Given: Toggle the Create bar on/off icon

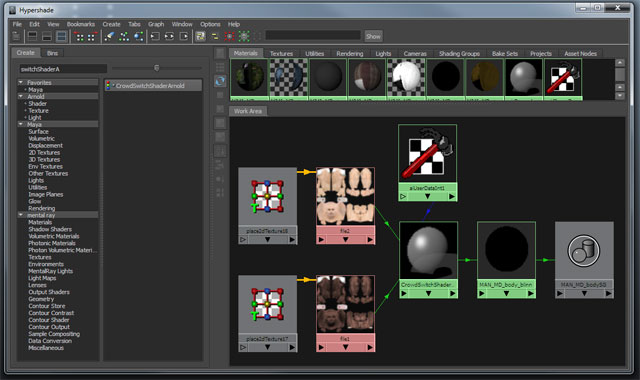Looking at the screenshot, I should (16, 36).
